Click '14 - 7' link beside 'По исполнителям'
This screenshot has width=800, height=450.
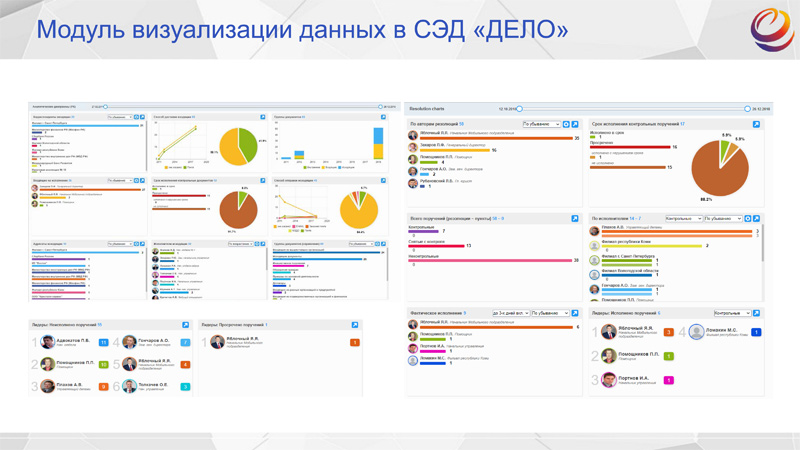pos(635,218)
